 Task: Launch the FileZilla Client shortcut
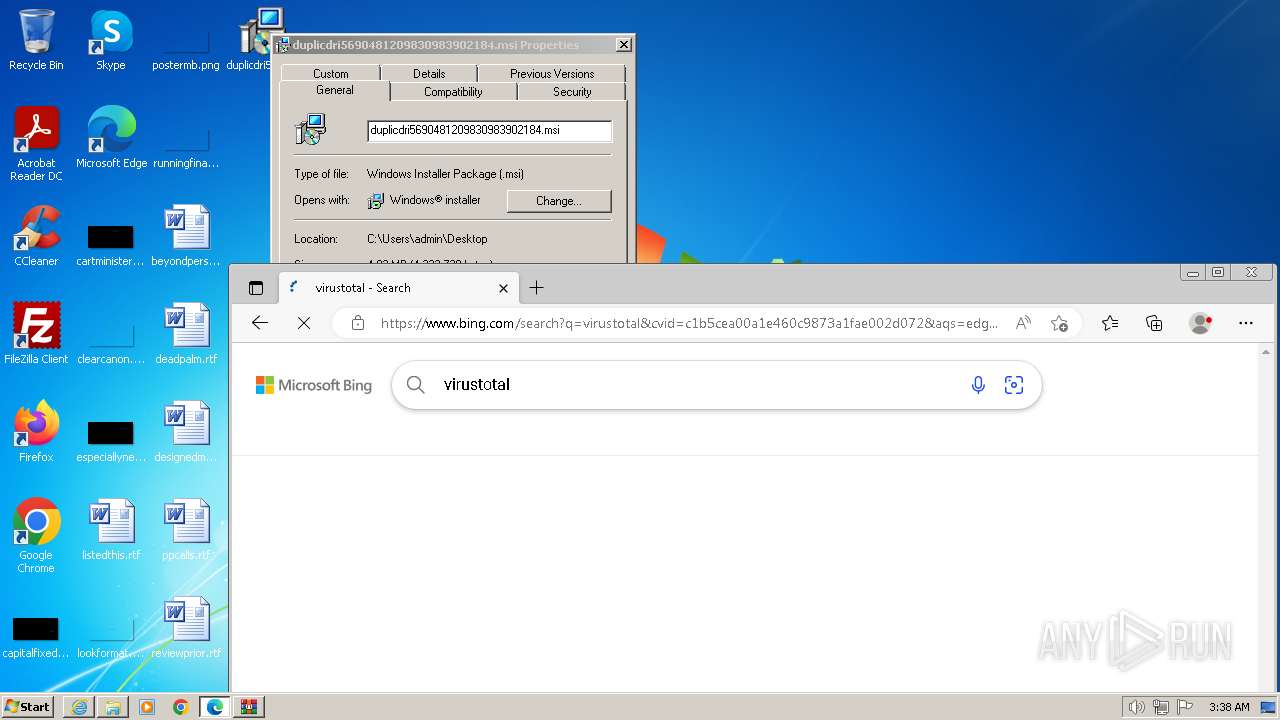point(36,334)
